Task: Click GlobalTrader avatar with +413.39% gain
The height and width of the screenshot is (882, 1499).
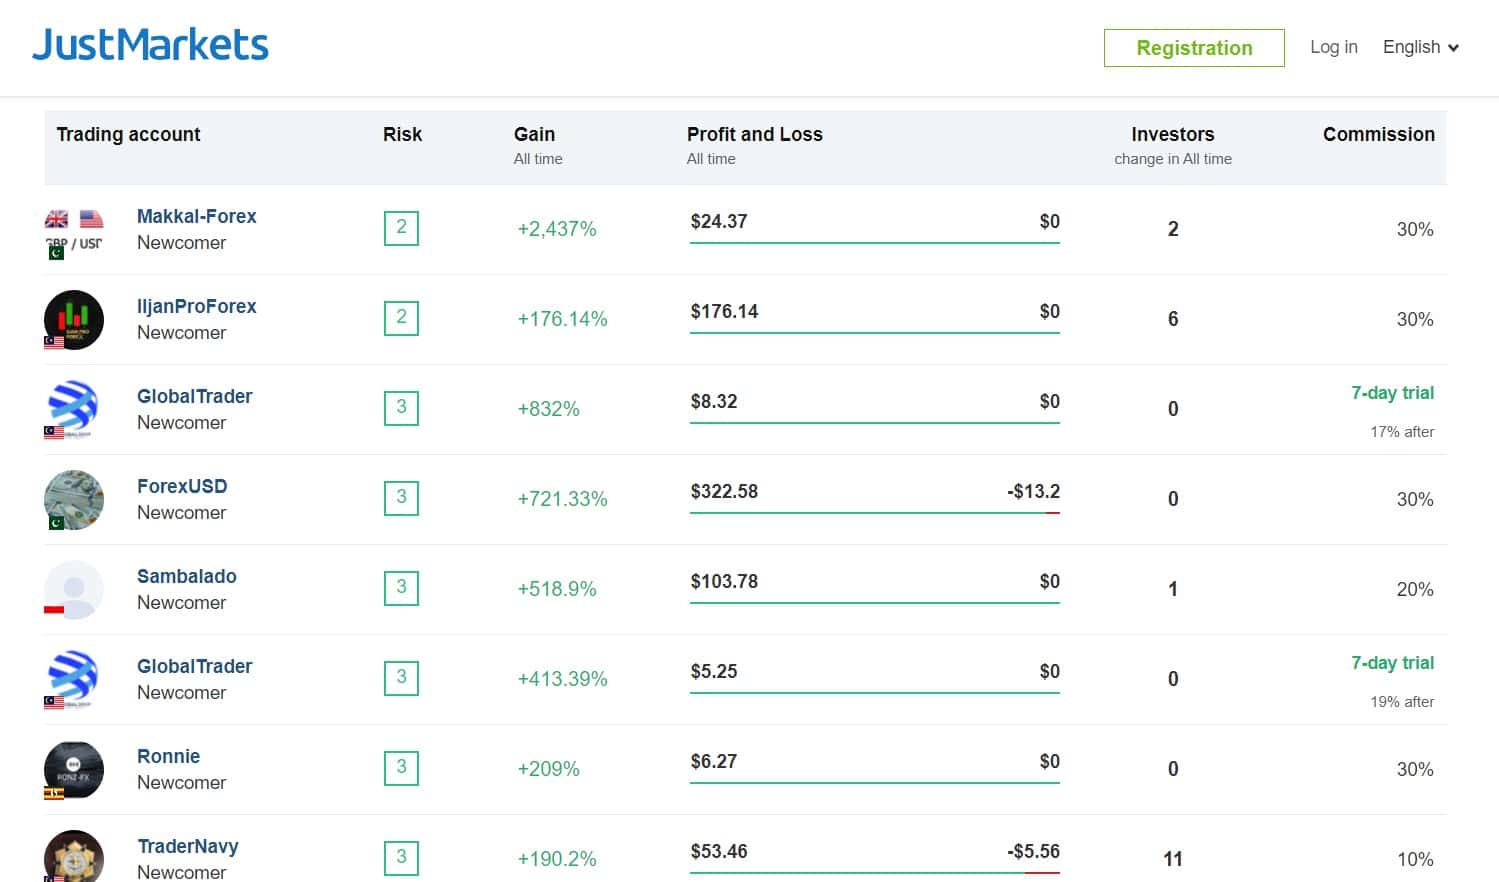Action: click(x=74, y=680)
